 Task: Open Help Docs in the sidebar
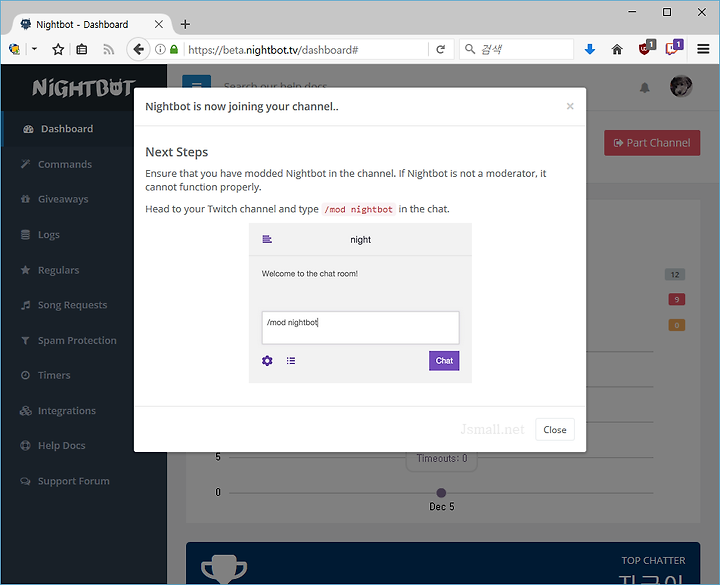(62, 445)
